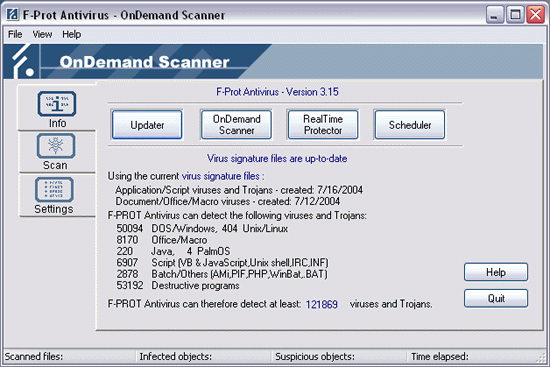550x367 pixels.
Task: Quit the application with Quit button
Action: (496, 299)
